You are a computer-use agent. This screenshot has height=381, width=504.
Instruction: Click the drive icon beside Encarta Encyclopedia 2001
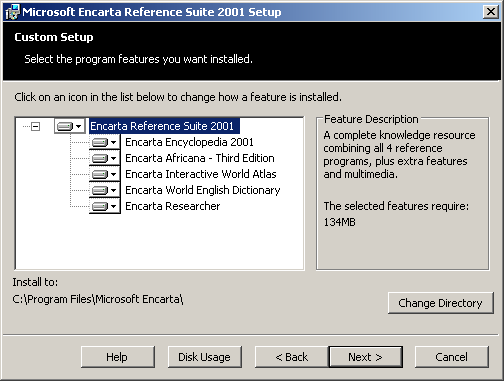click(x=100, y=142)
